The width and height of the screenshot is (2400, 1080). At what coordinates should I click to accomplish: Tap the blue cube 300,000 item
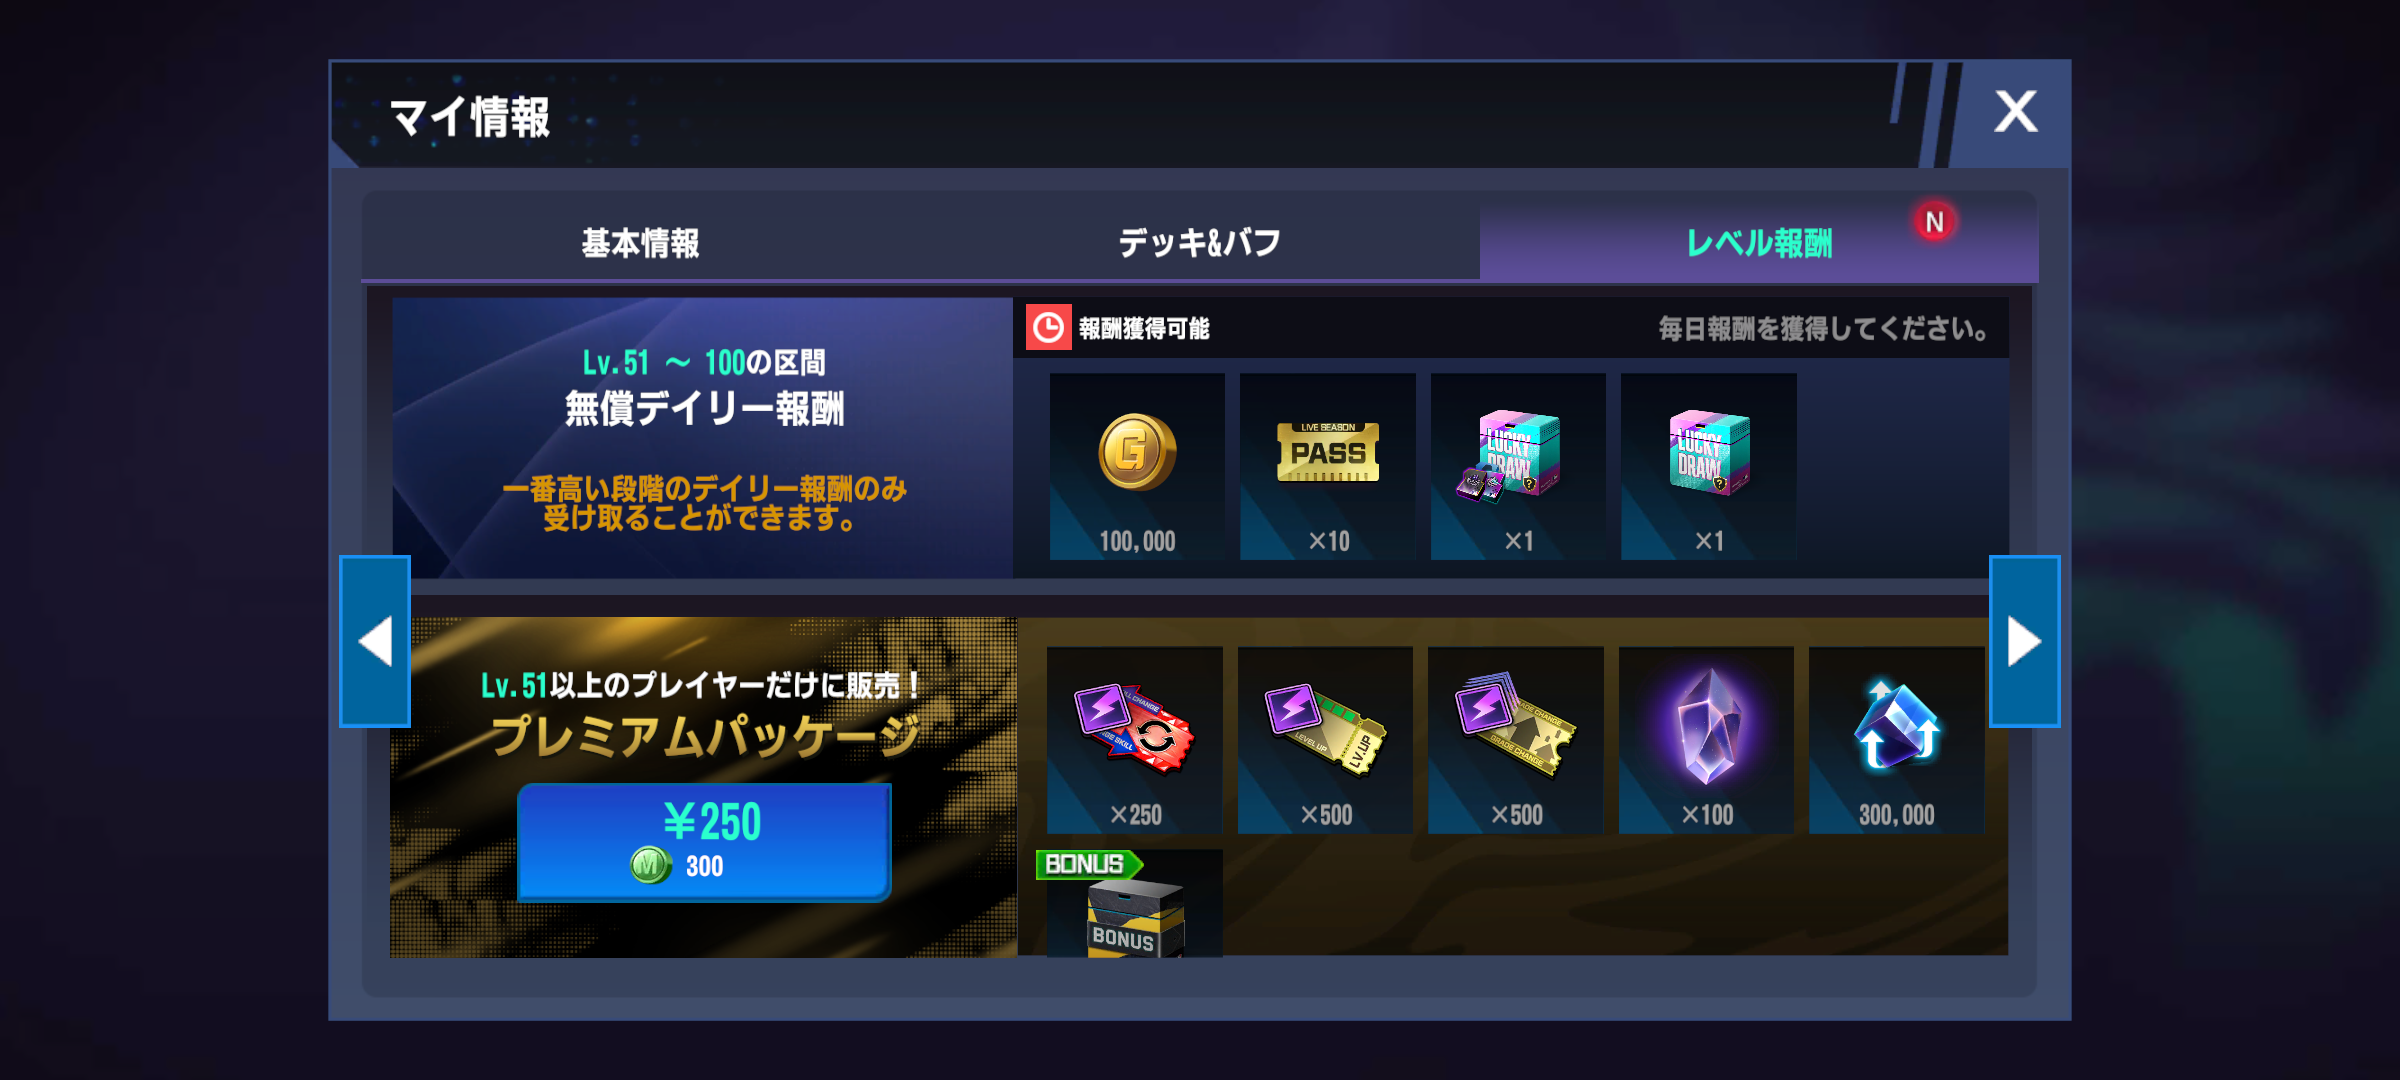click(1897, 740)
